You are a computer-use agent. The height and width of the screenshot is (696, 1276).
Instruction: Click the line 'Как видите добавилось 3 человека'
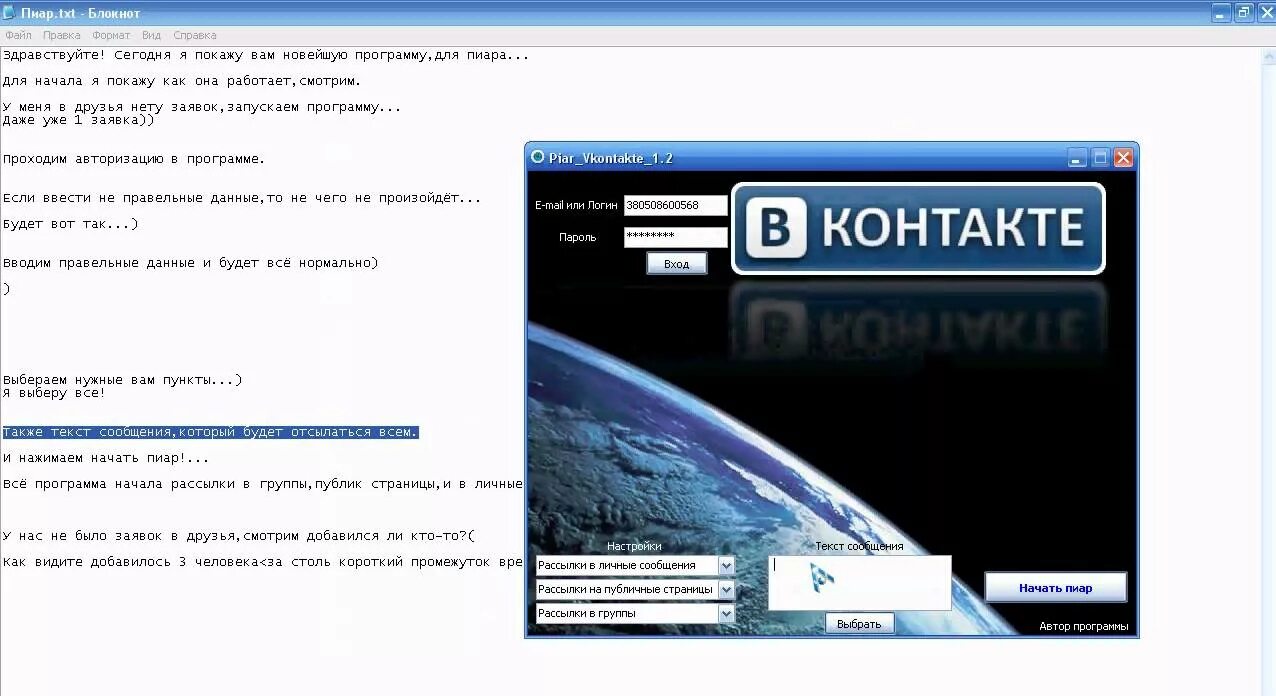click(263, 562)
